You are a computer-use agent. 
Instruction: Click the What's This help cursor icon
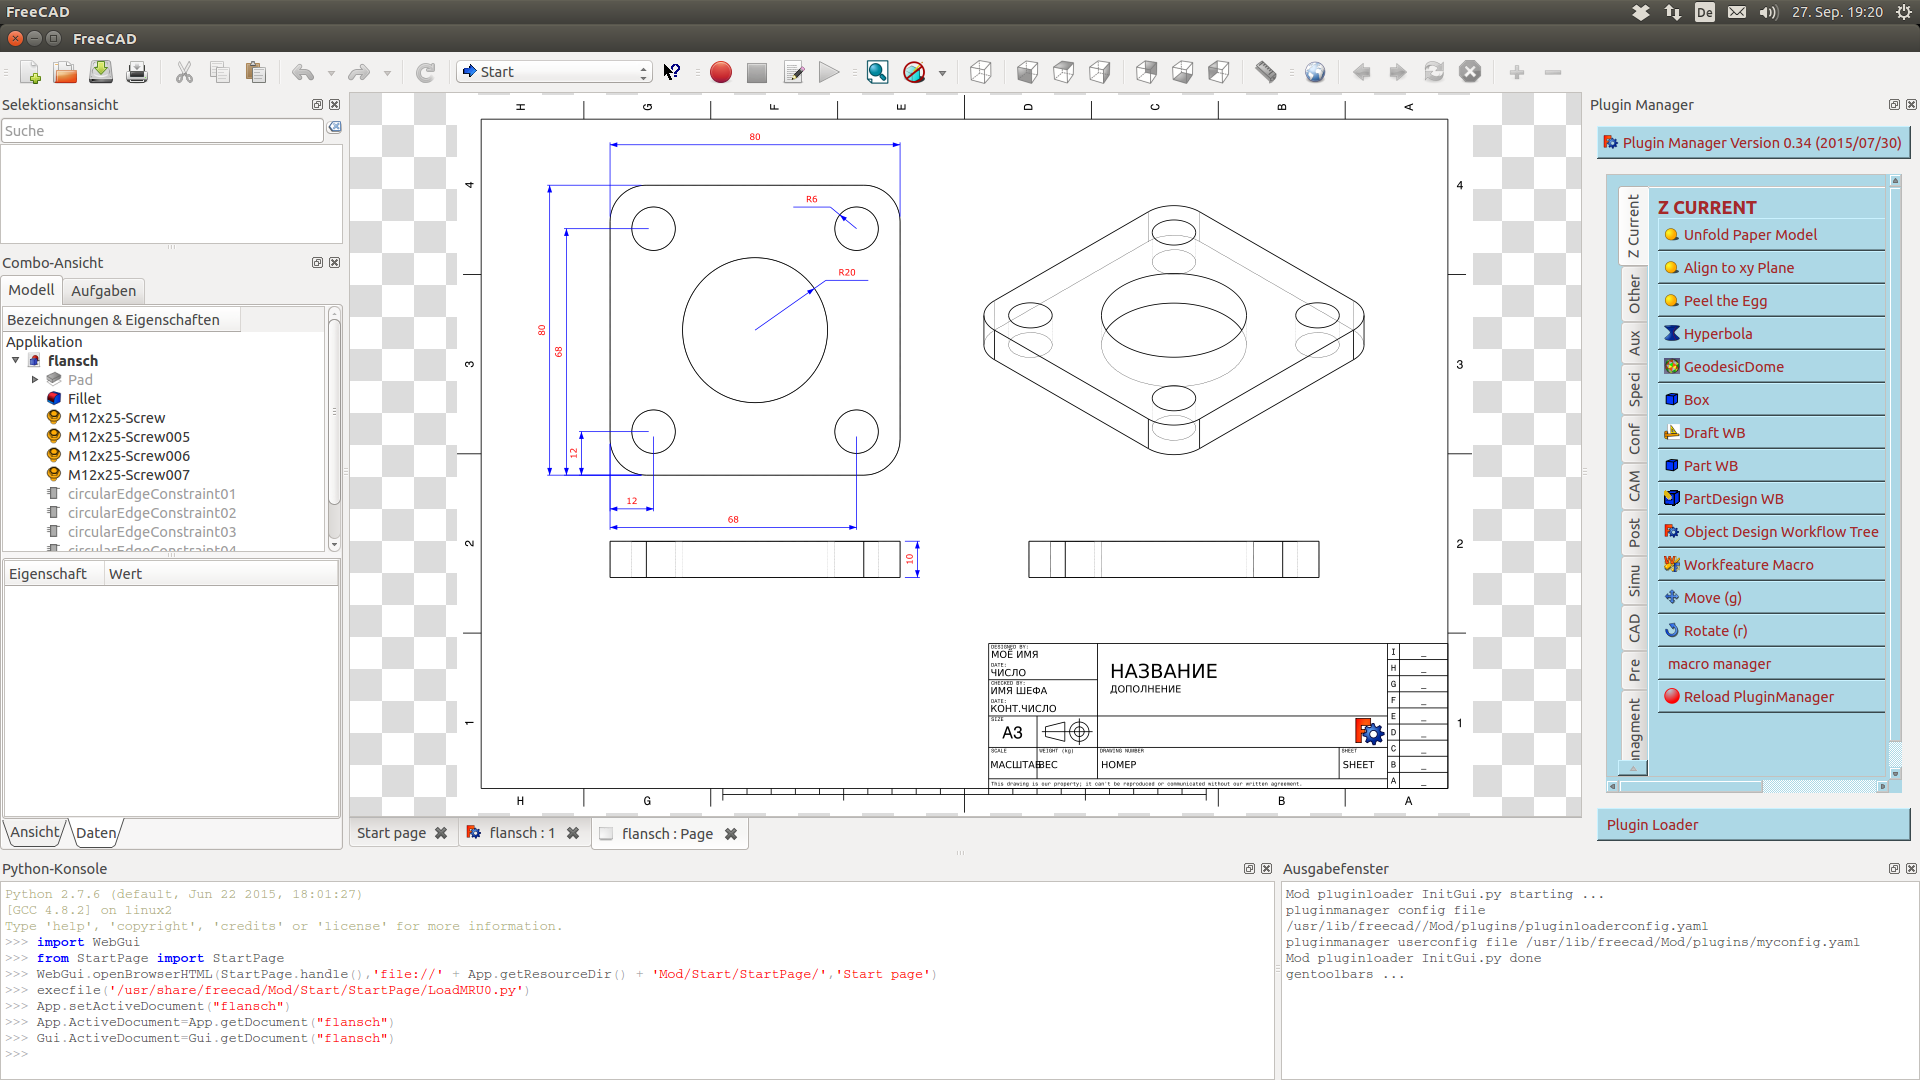coord(672,72)
